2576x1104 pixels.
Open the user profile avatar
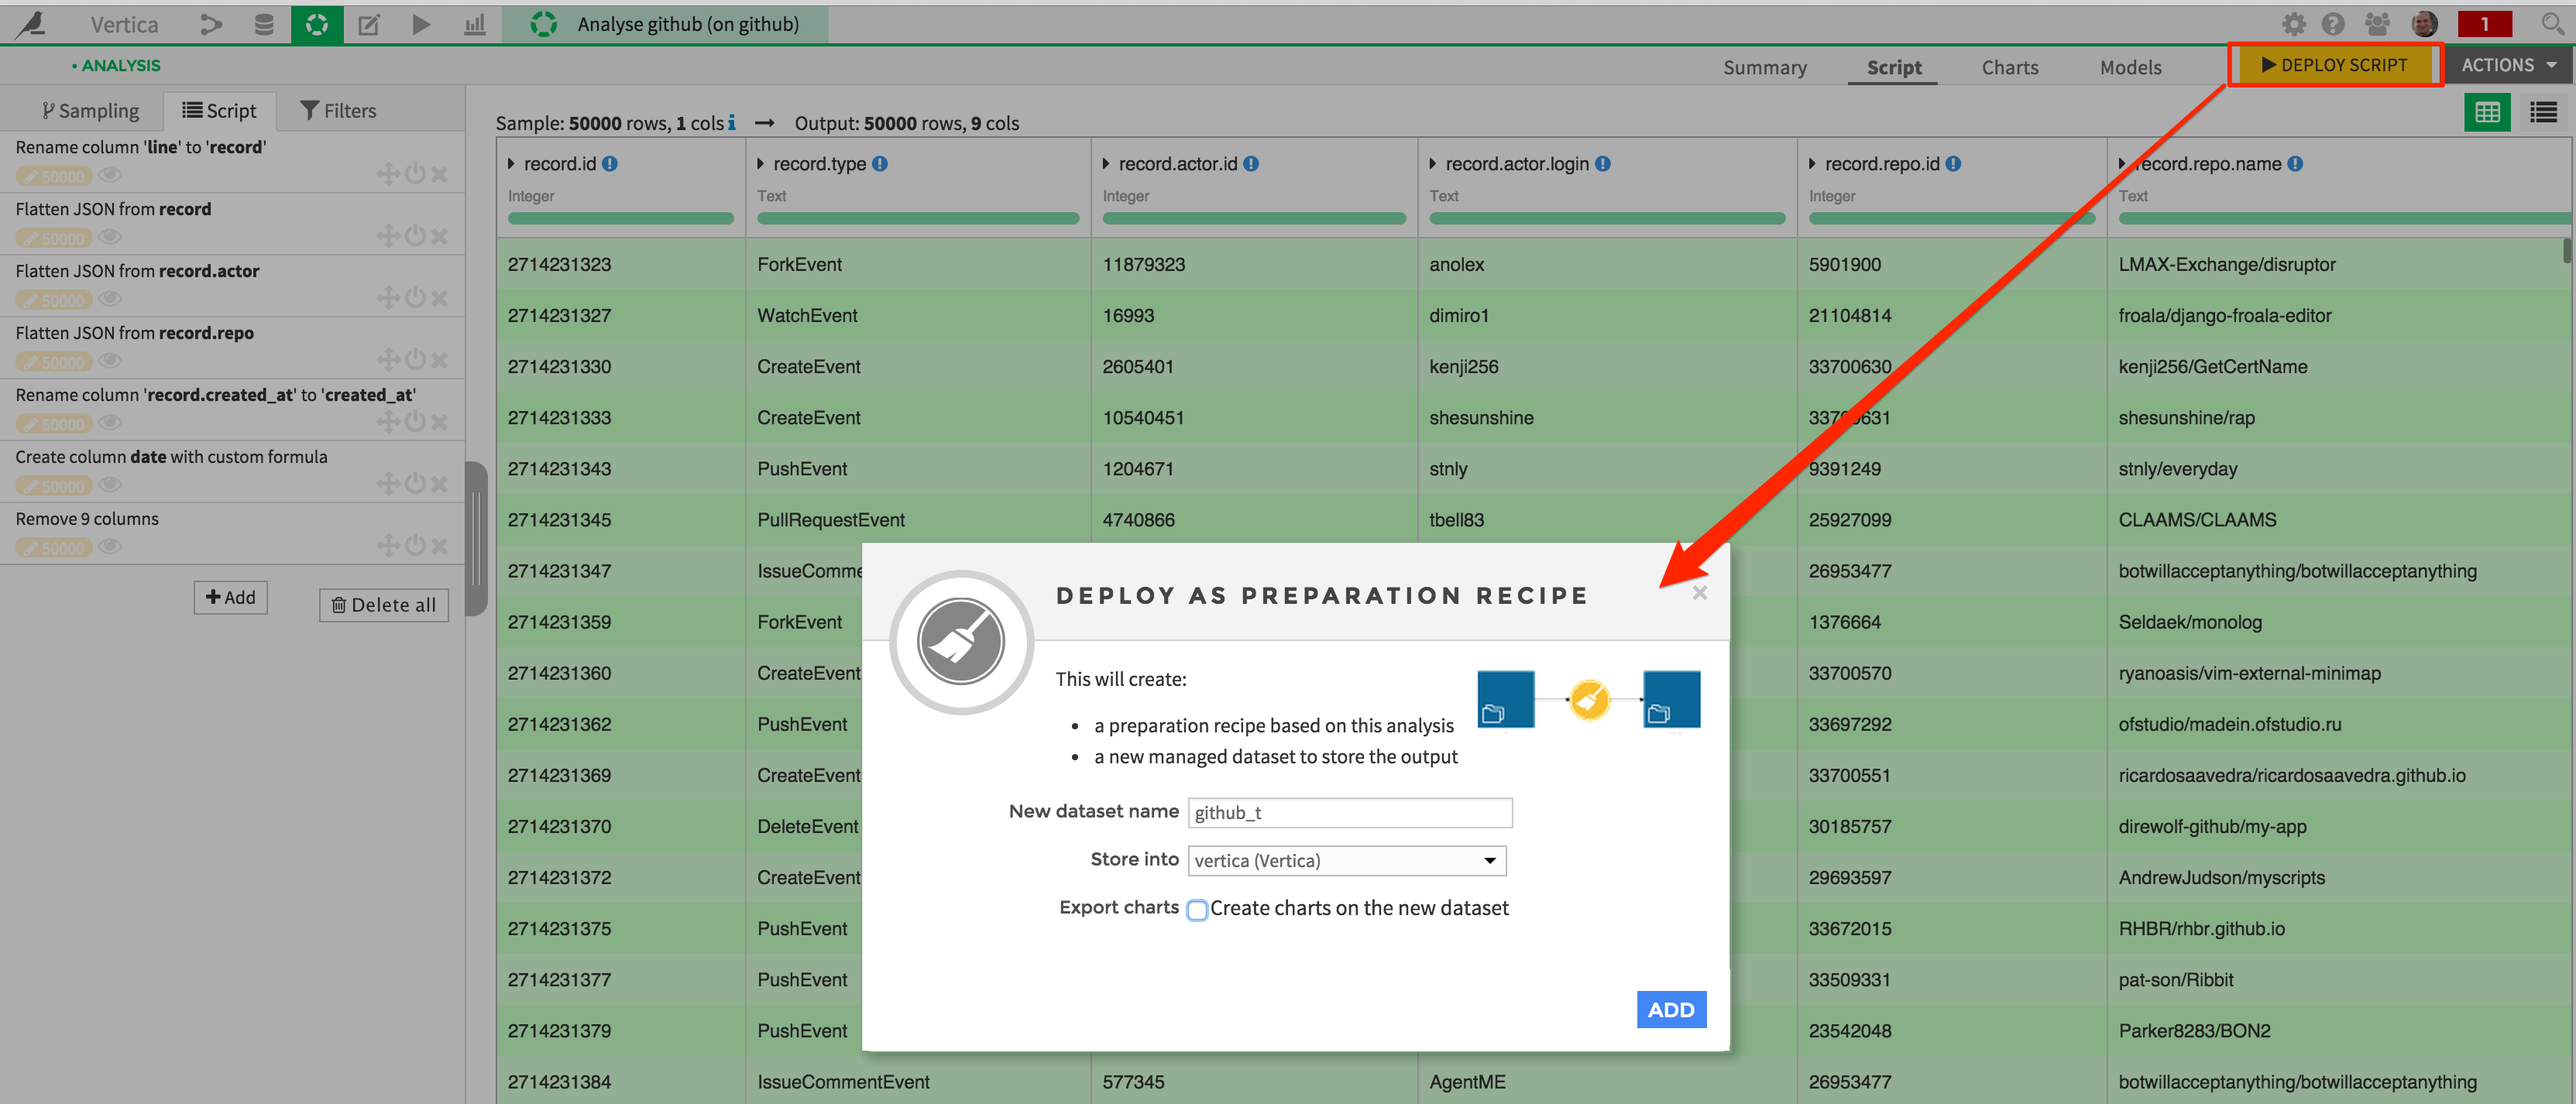[2424, 24]
